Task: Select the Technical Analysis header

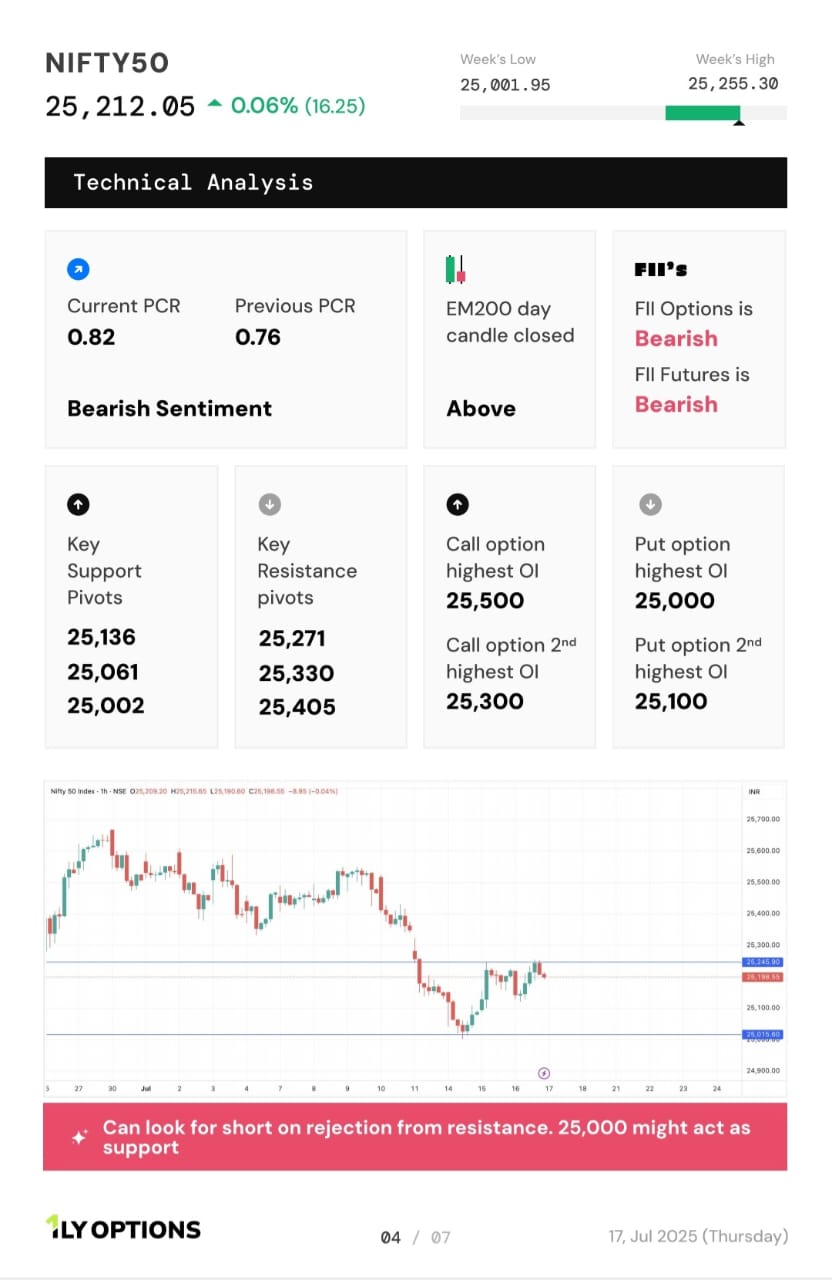Action: click(415, 182)
